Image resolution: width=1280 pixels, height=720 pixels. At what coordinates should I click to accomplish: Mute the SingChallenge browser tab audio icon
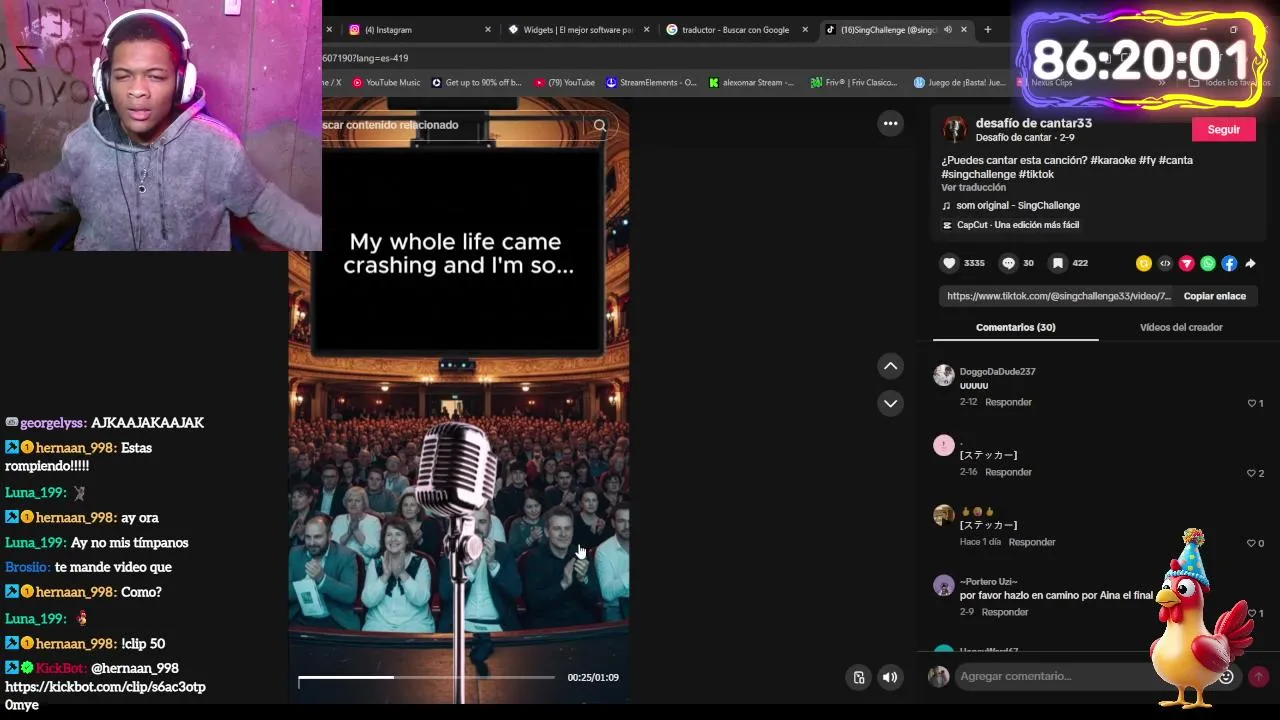[x=947, y=30]
